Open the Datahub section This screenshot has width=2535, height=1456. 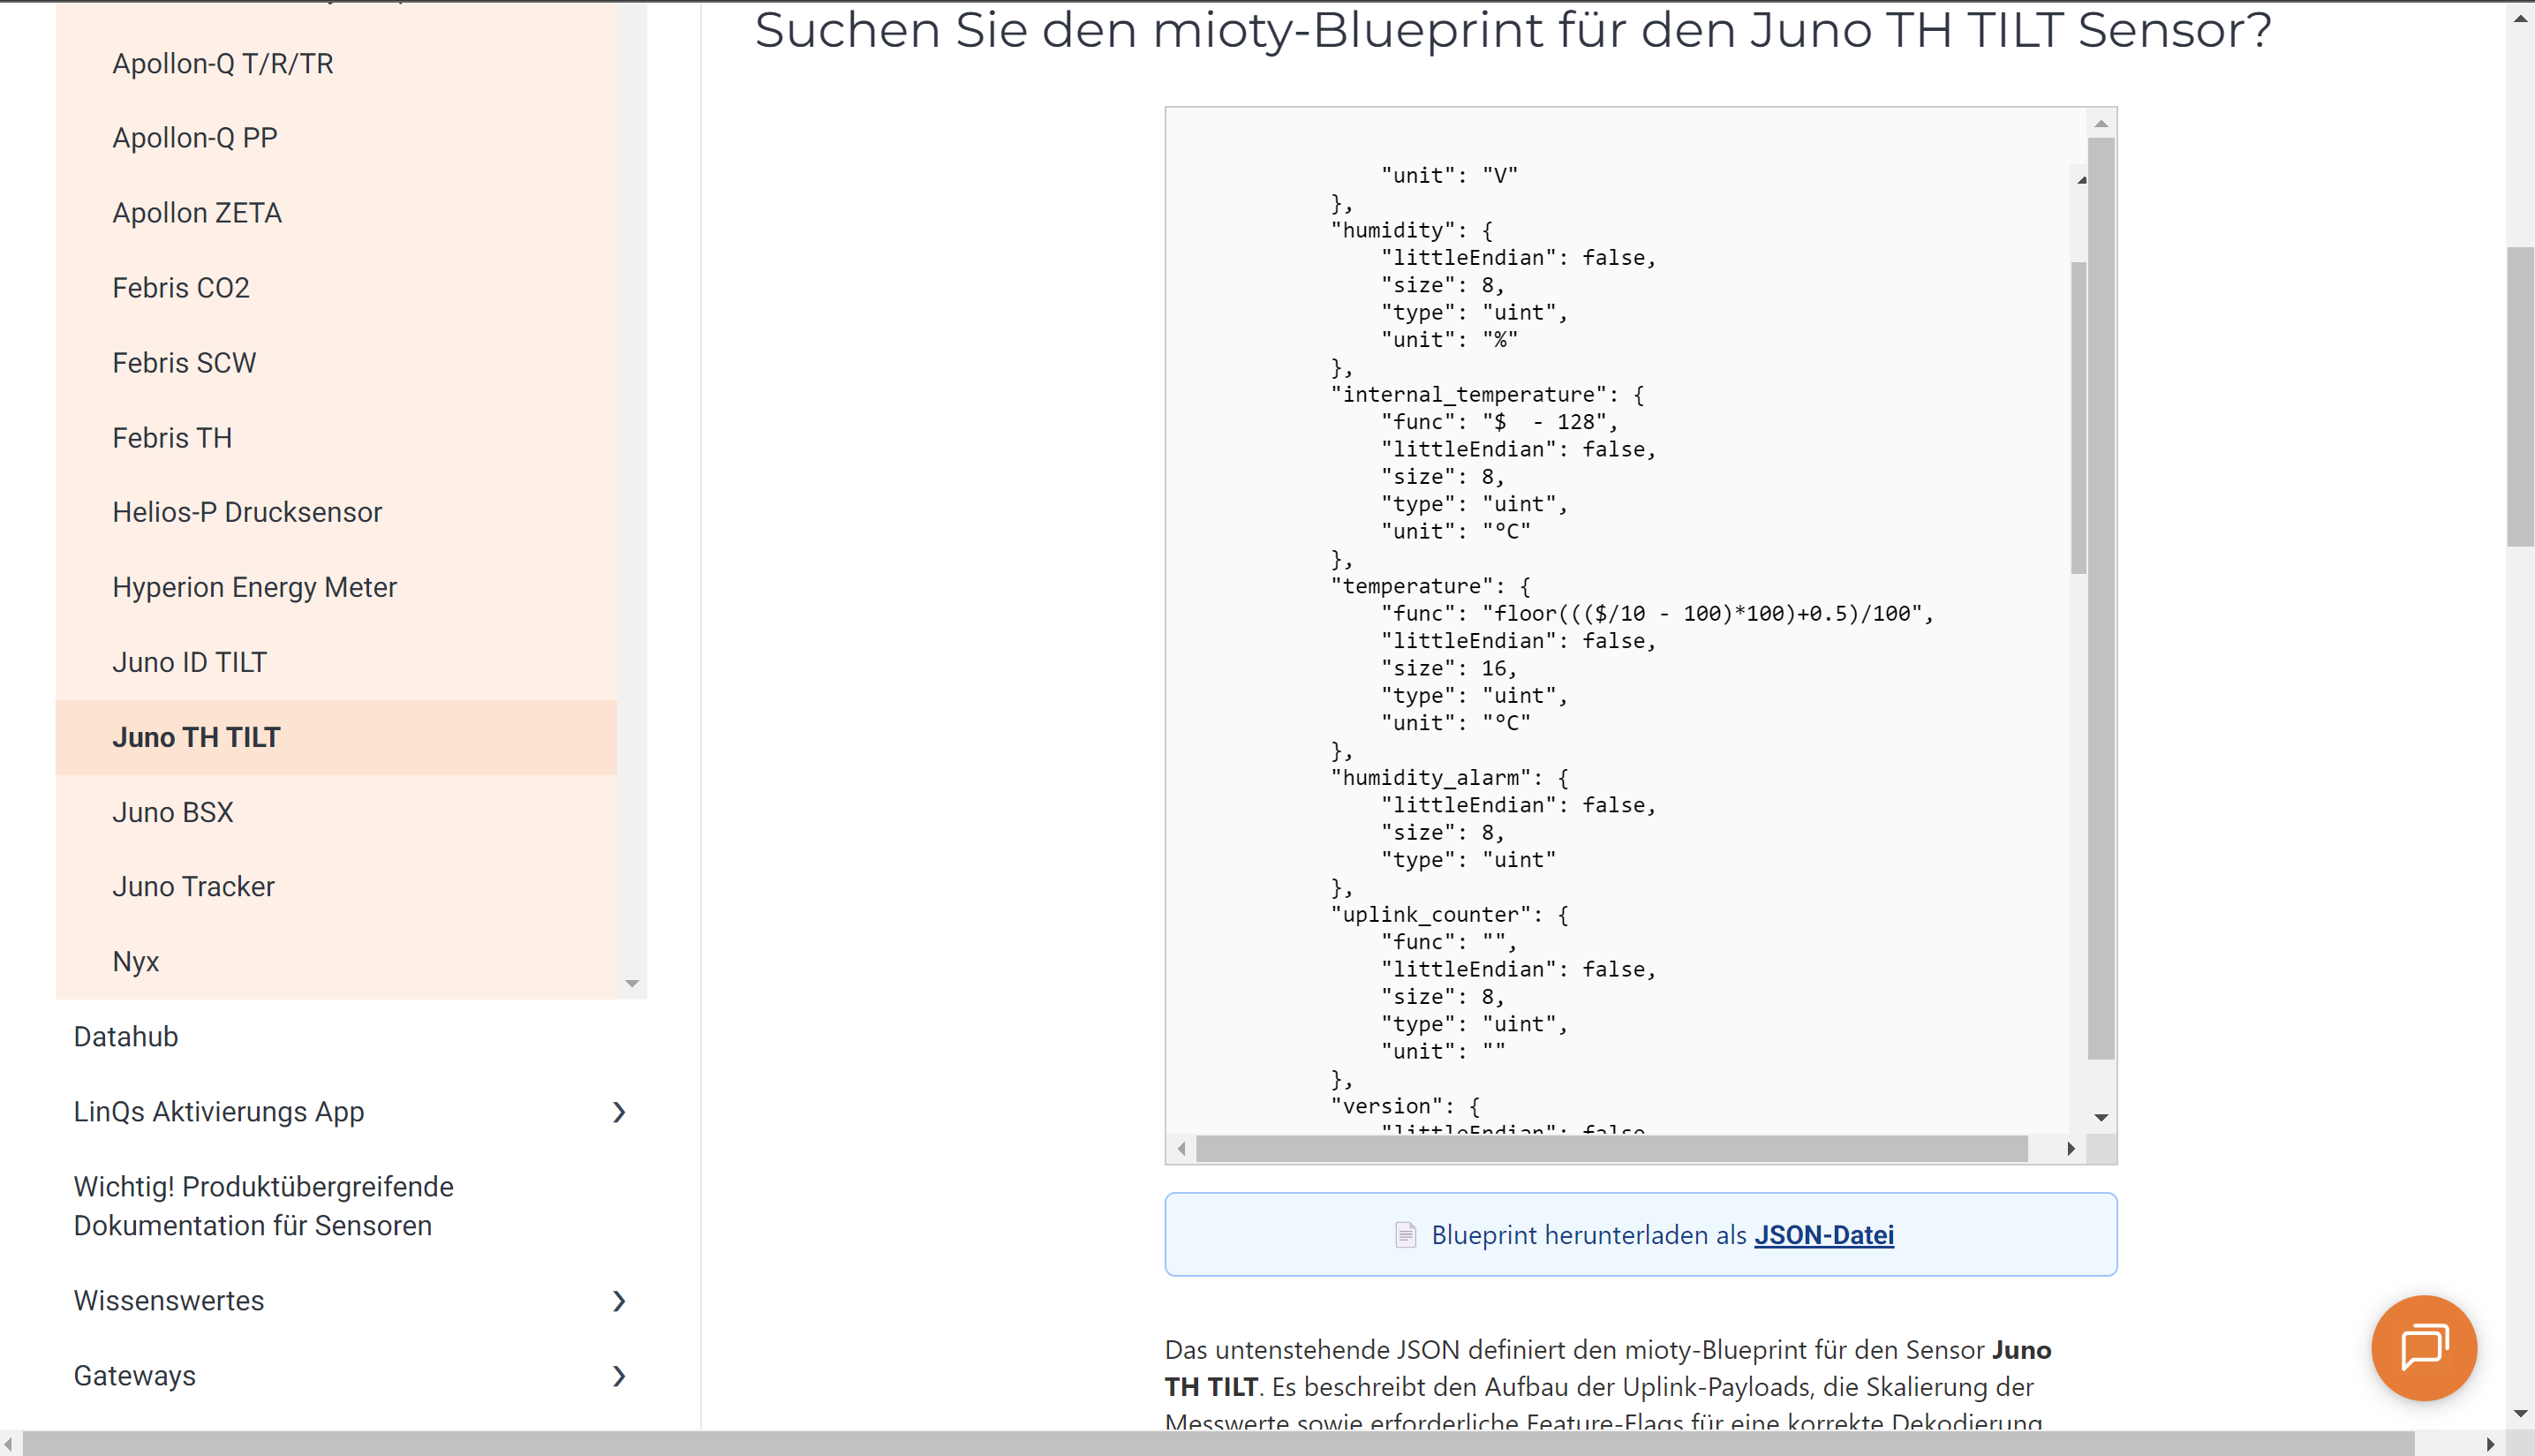126,1036
